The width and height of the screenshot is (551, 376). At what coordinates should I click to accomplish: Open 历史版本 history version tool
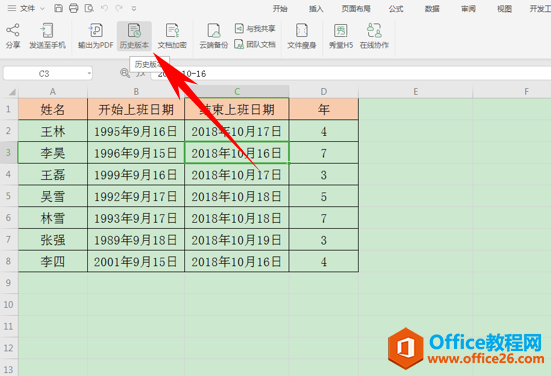(134, 36)
